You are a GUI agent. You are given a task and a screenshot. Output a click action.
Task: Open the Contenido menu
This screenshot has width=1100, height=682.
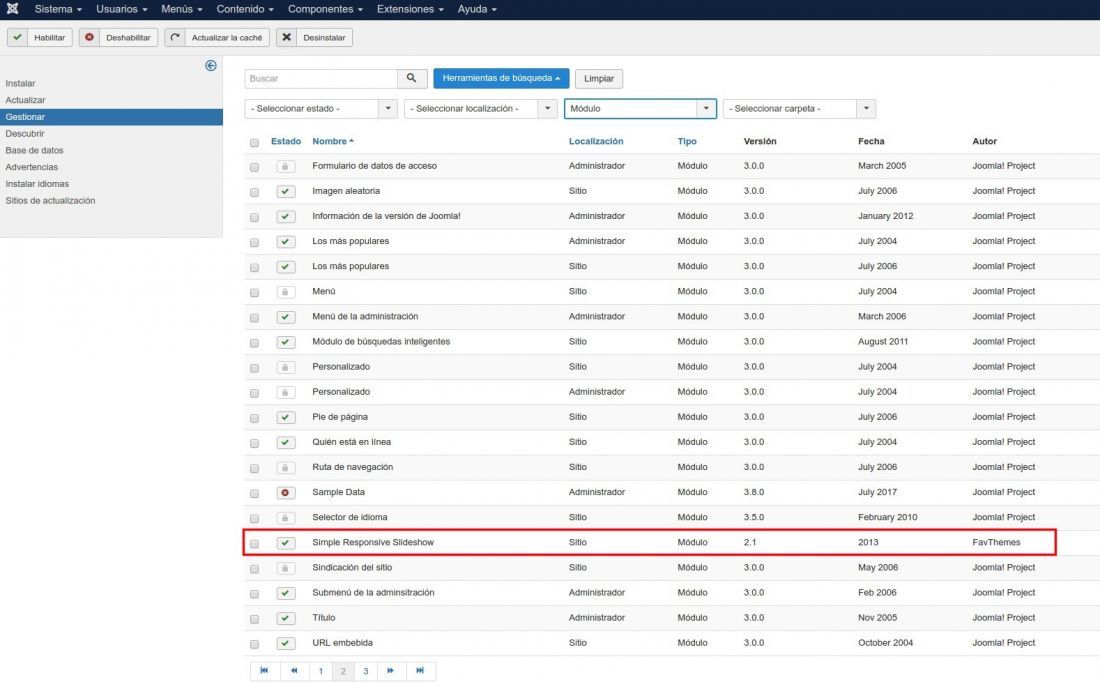[245, 9]
